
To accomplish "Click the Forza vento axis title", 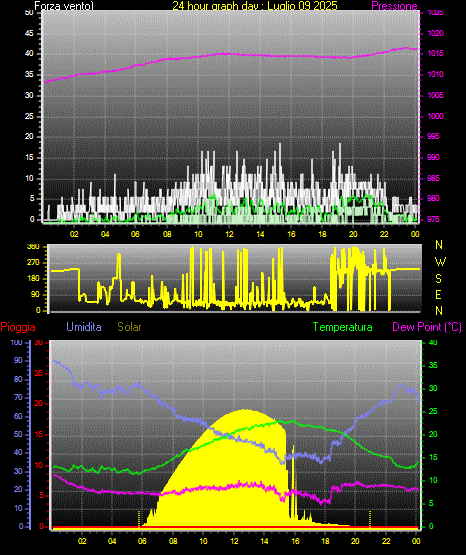I will pyautogui.click(x=64, y=6).
